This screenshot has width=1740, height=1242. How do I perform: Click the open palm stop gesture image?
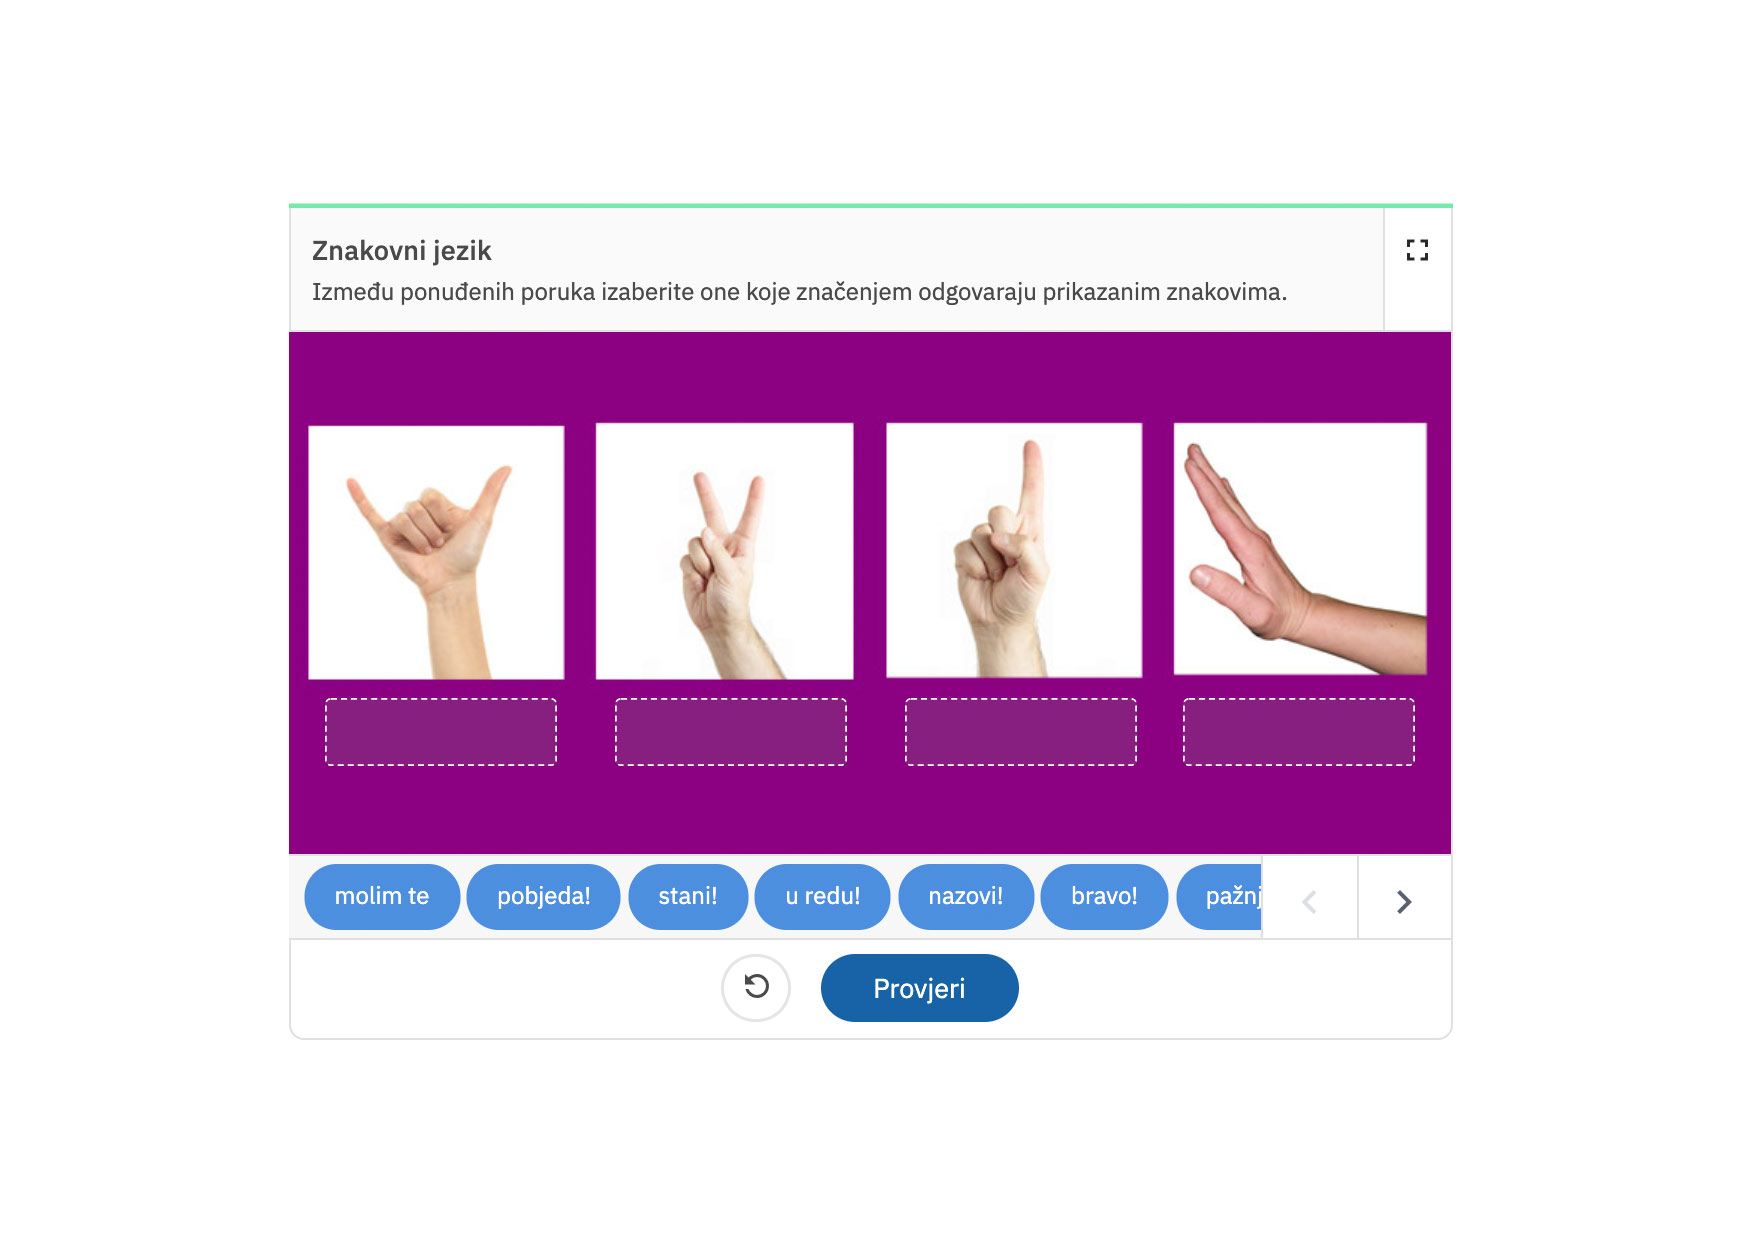pyautogui.click(x=1300, y=549)
